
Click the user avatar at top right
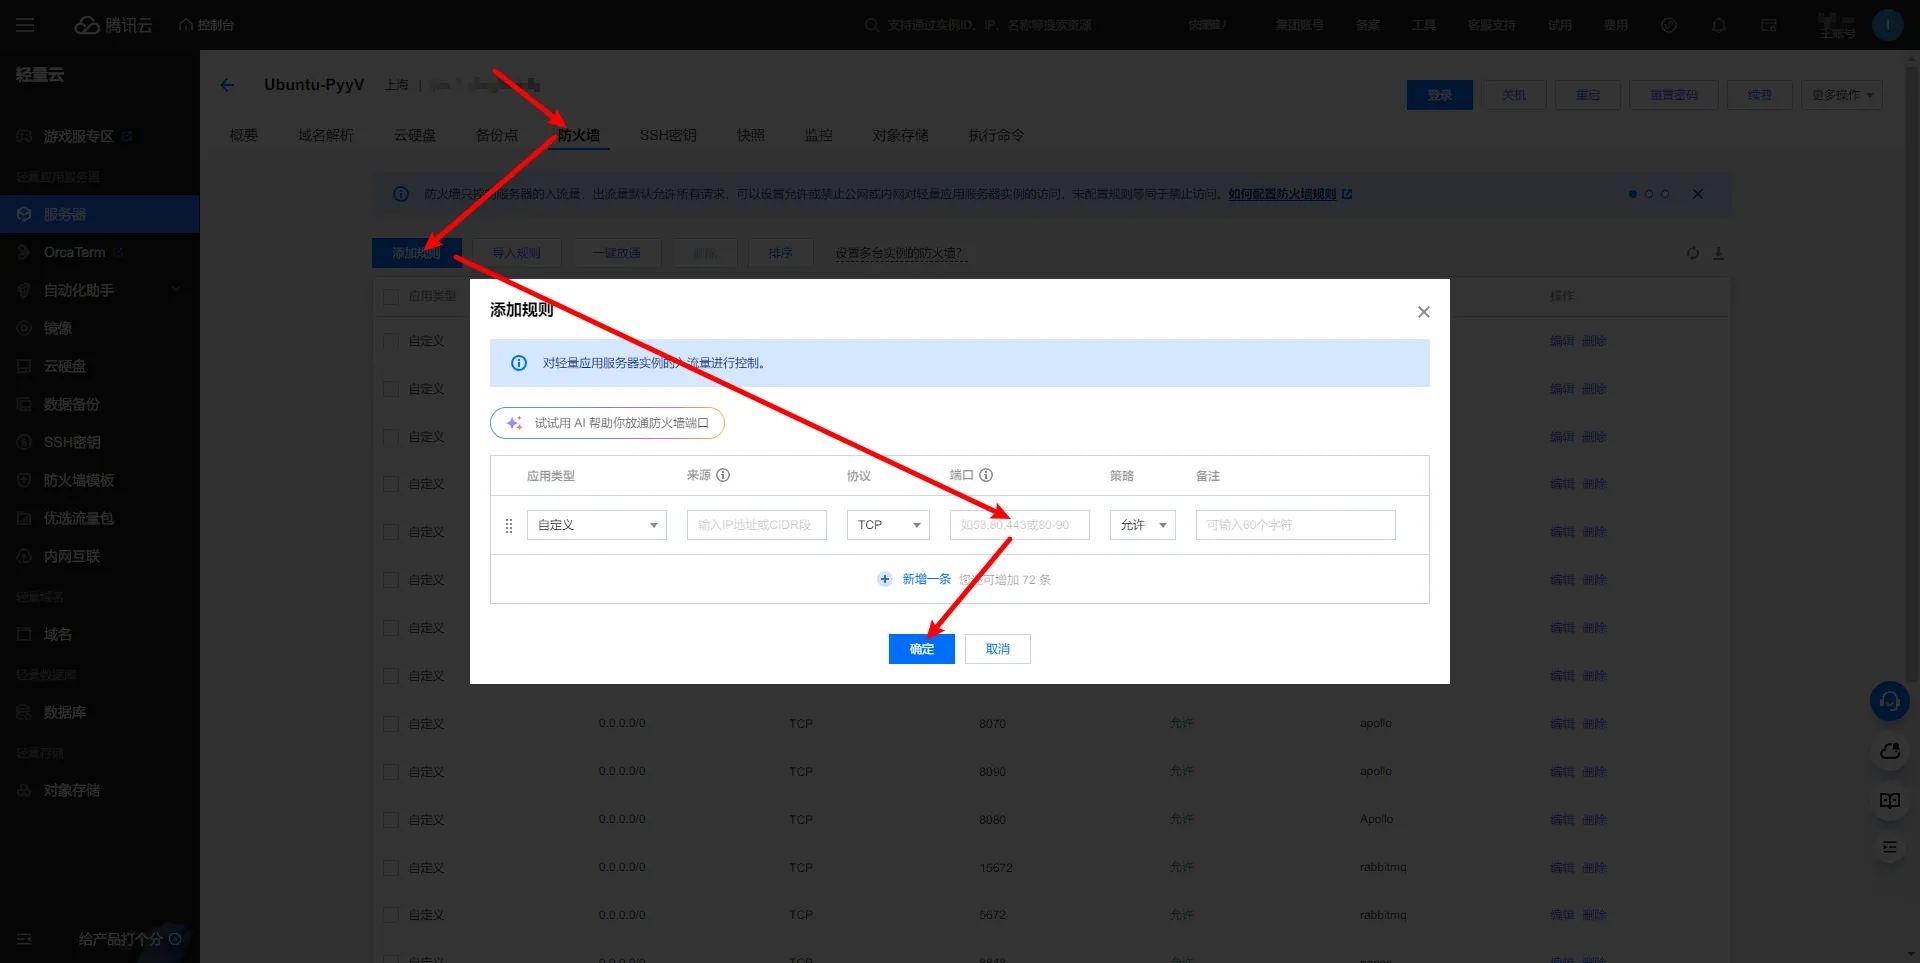(1887, 25)
